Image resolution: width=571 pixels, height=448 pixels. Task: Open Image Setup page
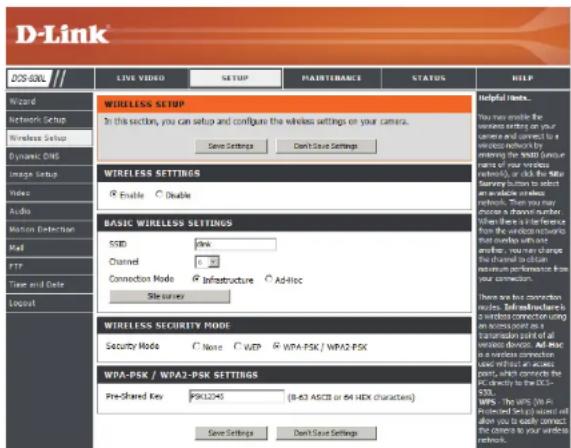(x=50, y=174)
